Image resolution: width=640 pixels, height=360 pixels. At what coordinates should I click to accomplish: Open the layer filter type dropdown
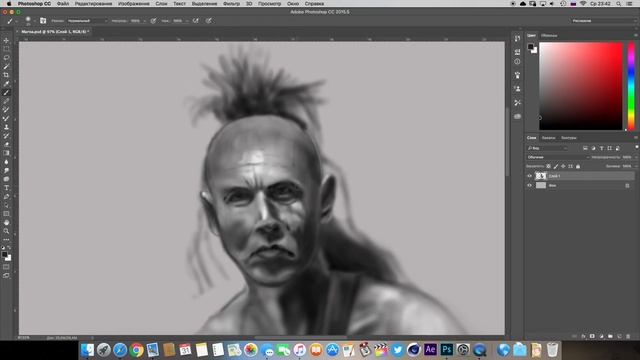coord(547,148)
